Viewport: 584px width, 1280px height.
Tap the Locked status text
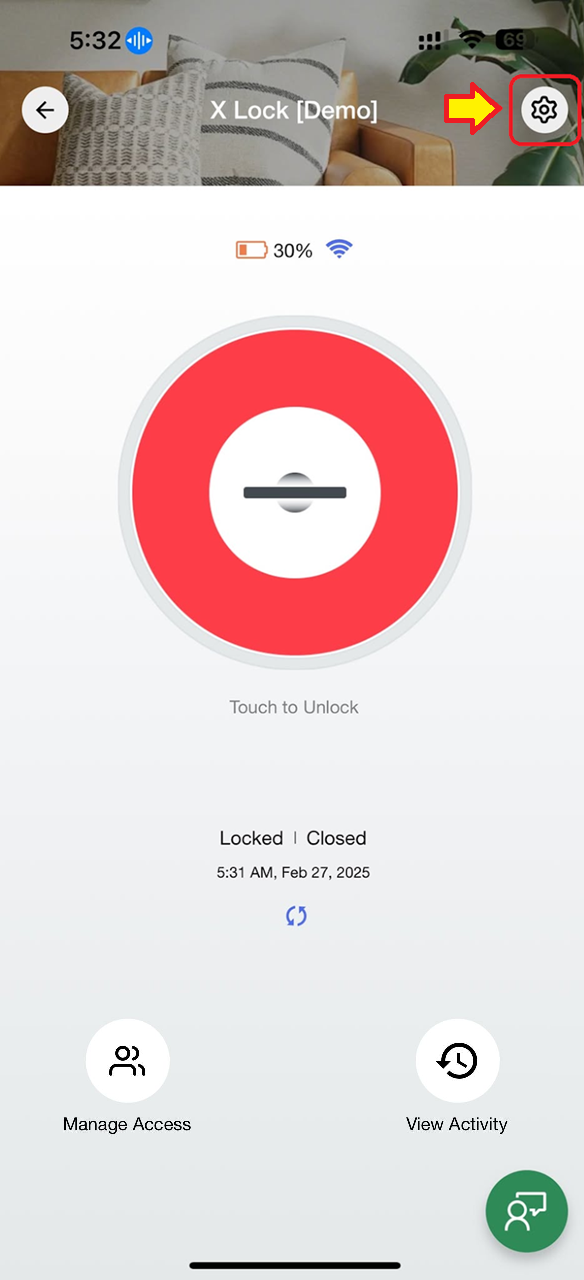point(251,838)
